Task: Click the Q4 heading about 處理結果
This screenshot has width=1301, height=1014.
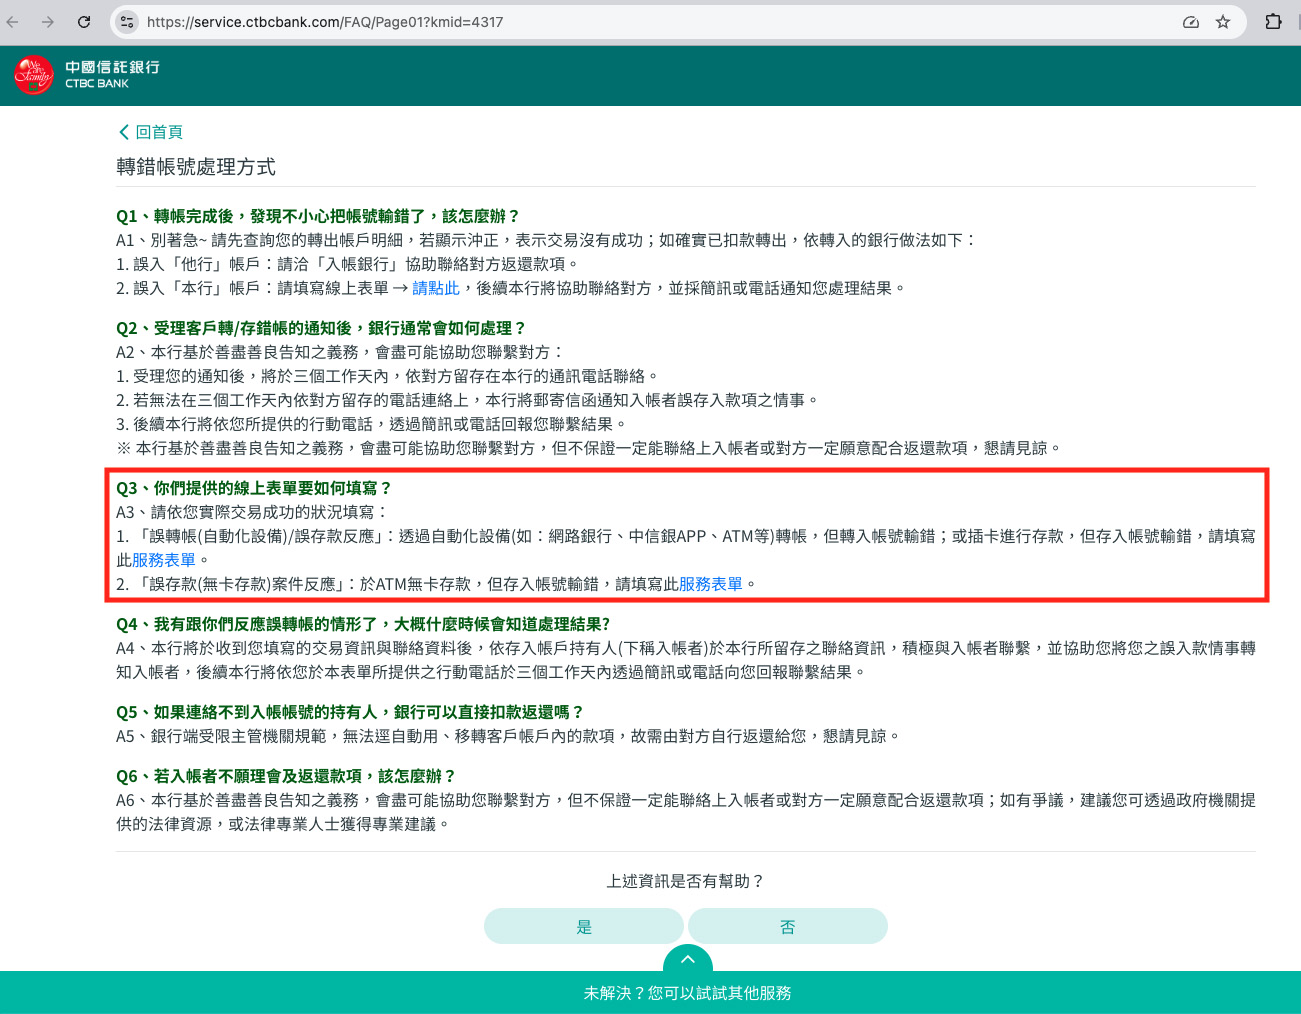Action: [x=363, y=624]
